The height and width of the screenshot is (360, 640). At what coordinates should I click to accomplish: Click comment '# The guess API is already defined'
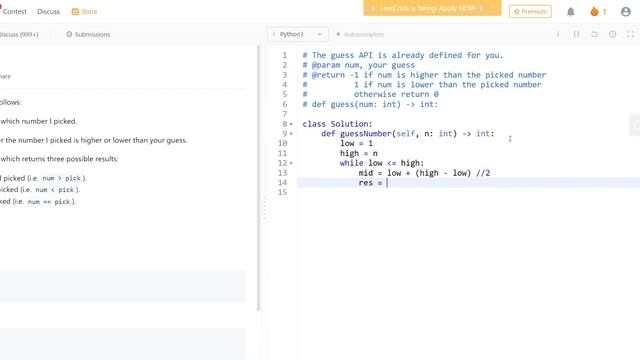click(403, 55)
